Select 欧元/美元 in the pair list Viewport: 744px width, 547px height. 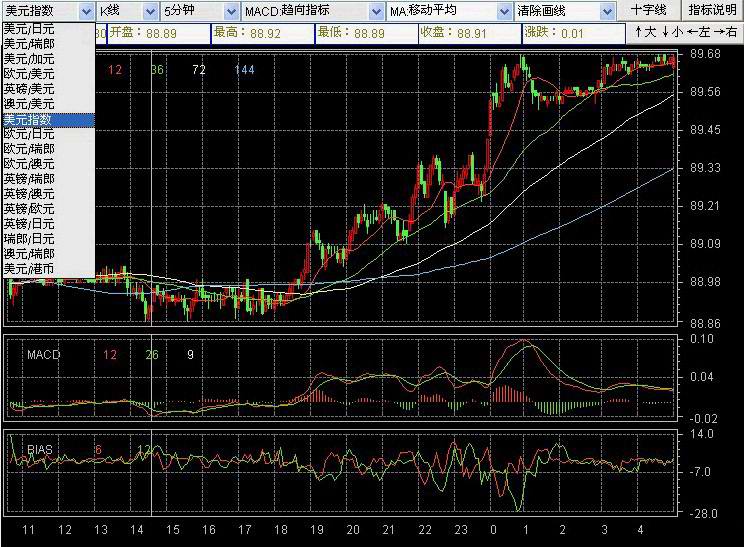click(x=48, y=74)
